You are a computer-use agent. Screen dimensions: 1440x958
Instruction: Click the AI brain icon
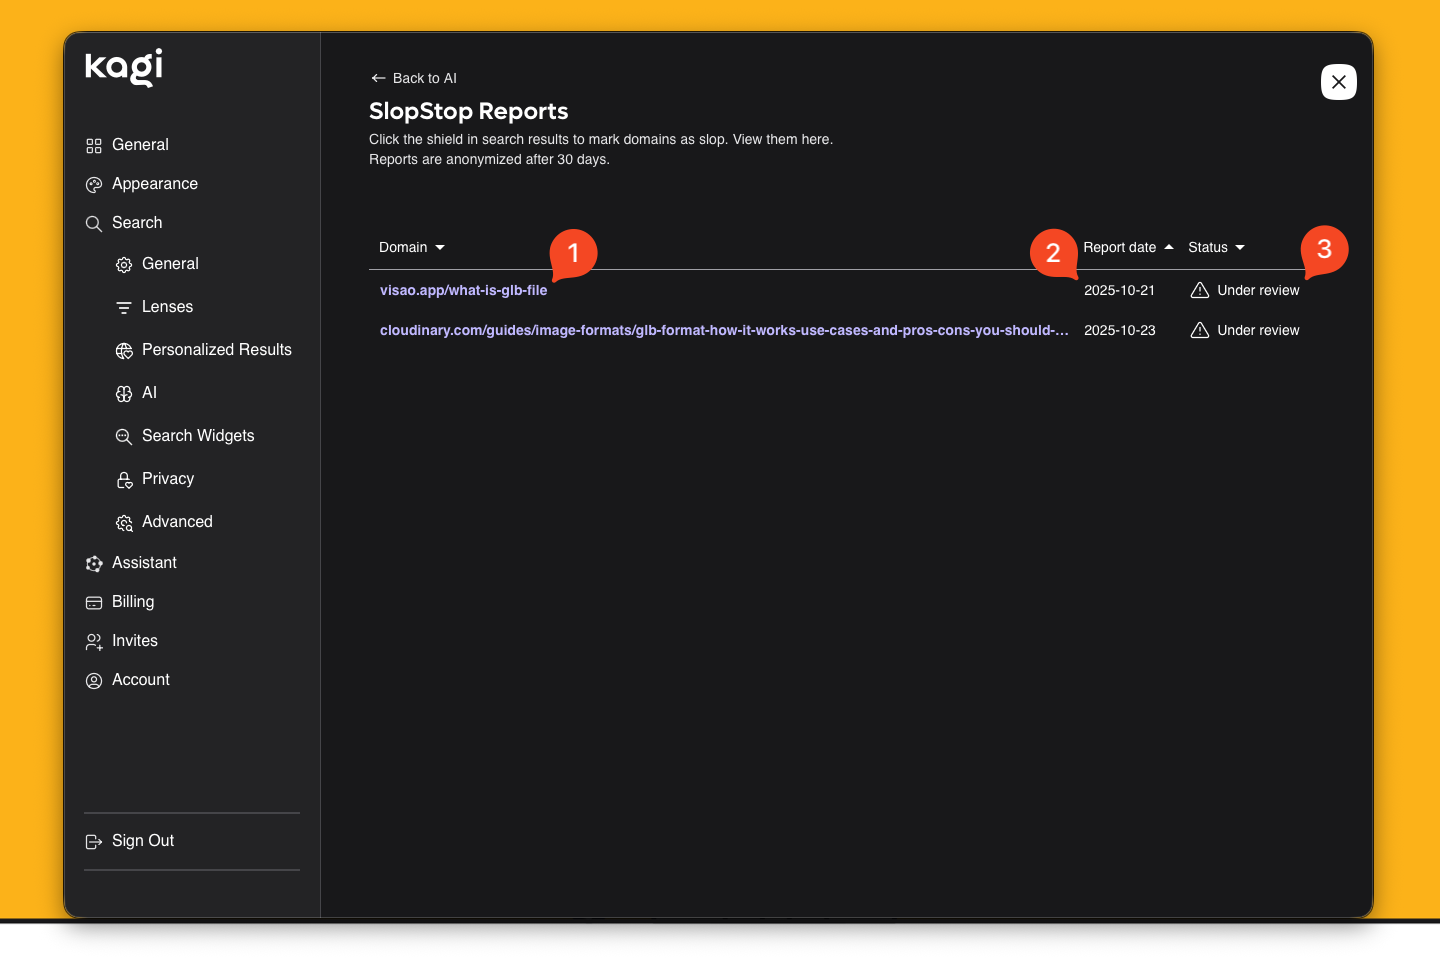124,394
